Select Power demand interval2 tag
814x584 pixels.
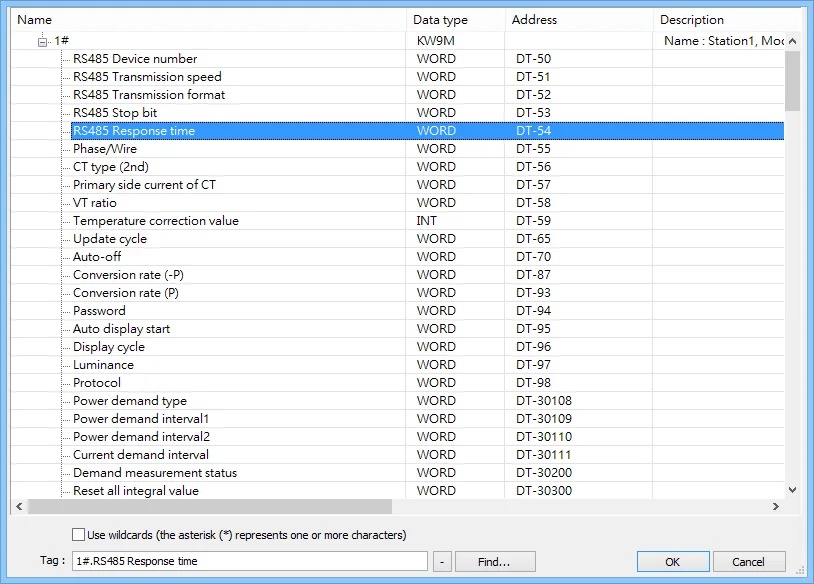tap(141, 437)
